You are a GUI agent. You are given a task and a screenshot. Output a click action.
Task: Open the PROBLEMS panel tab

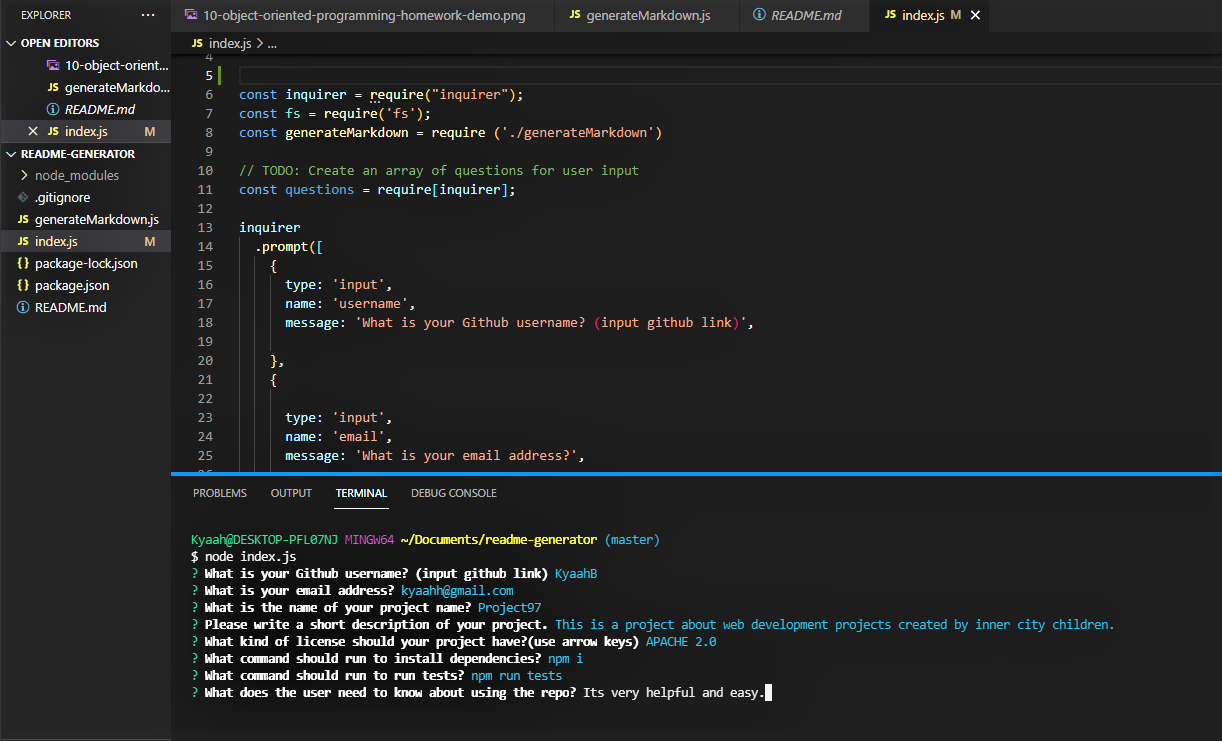[220, 493]
